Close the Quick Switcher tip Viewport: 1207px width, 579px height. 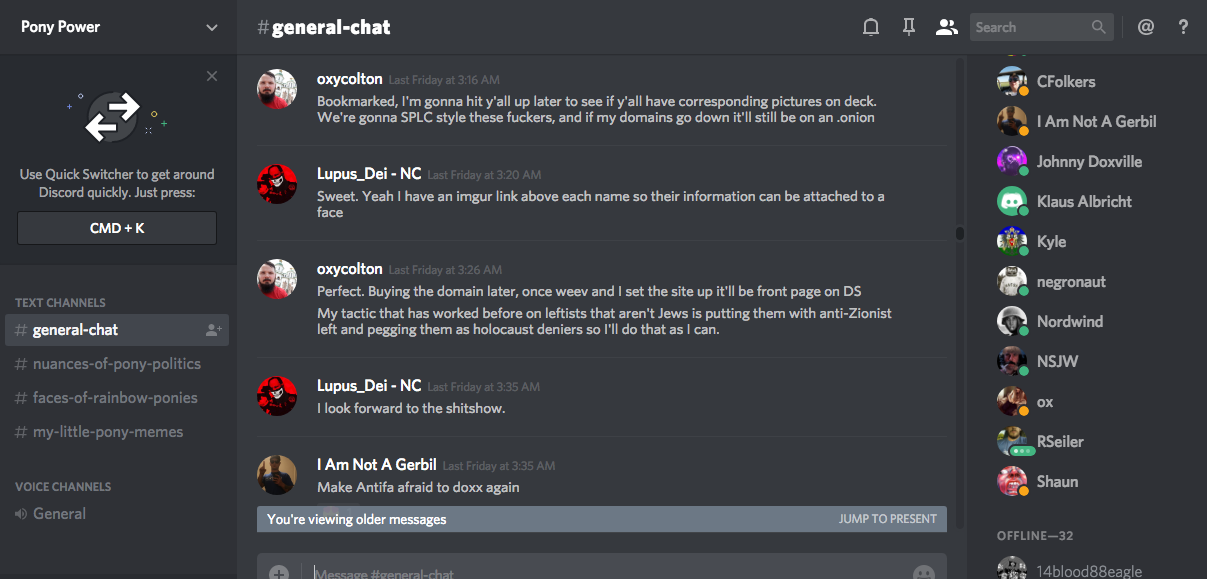tap(212, 76)
